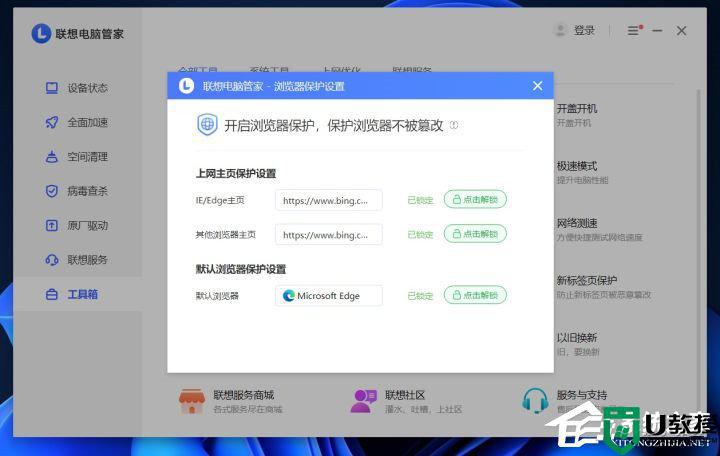Image resolution: width=720 pixels, height=456 pixels.
Task: Click the IE/Edge主页 URL field
Action: [x=329, y=200]
